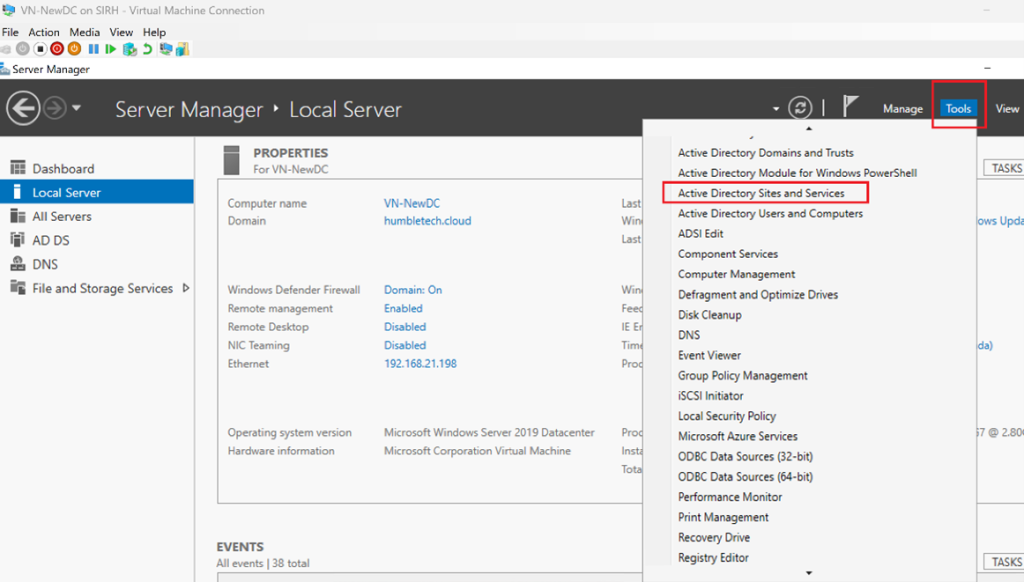Select Active Directory Sites and Services
The height and width of the screenshot is (582, 1024).
761,193
